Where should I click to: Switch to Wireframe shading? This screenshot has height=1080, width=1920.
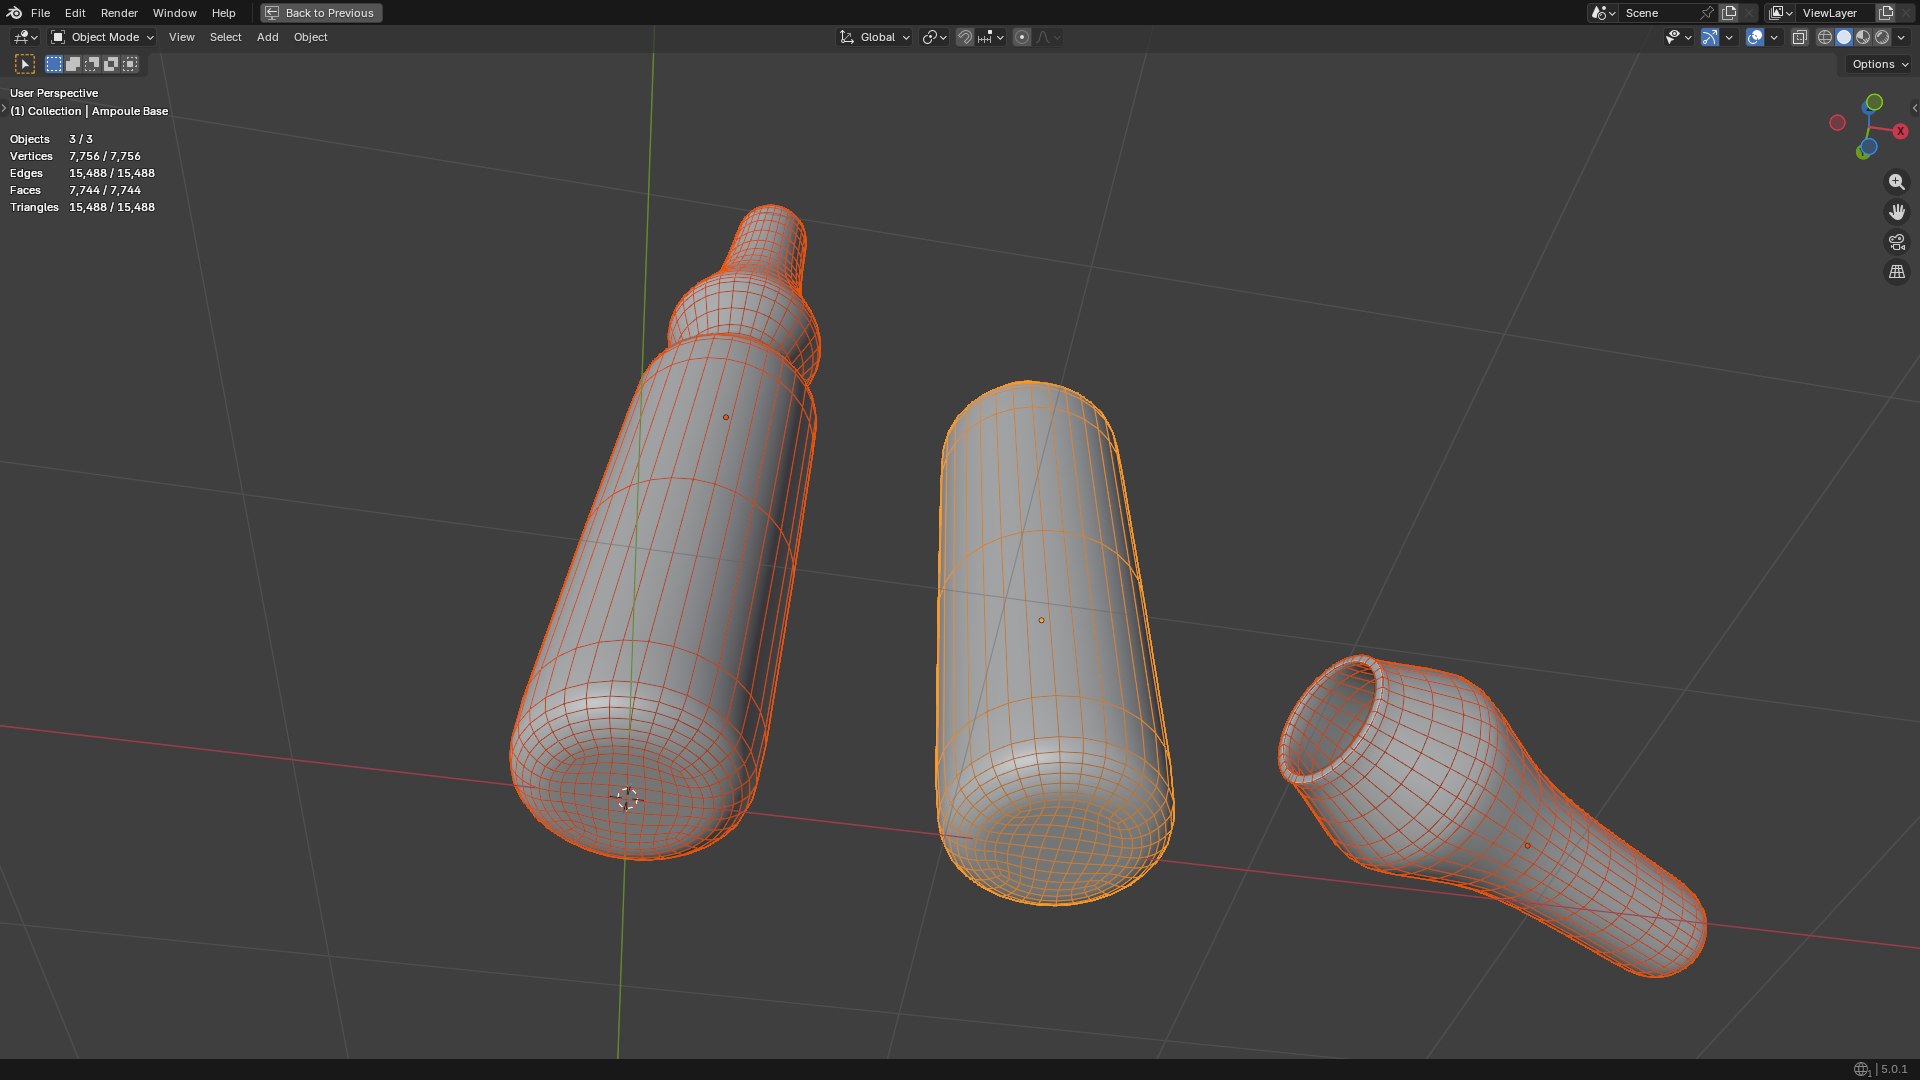1825,37
